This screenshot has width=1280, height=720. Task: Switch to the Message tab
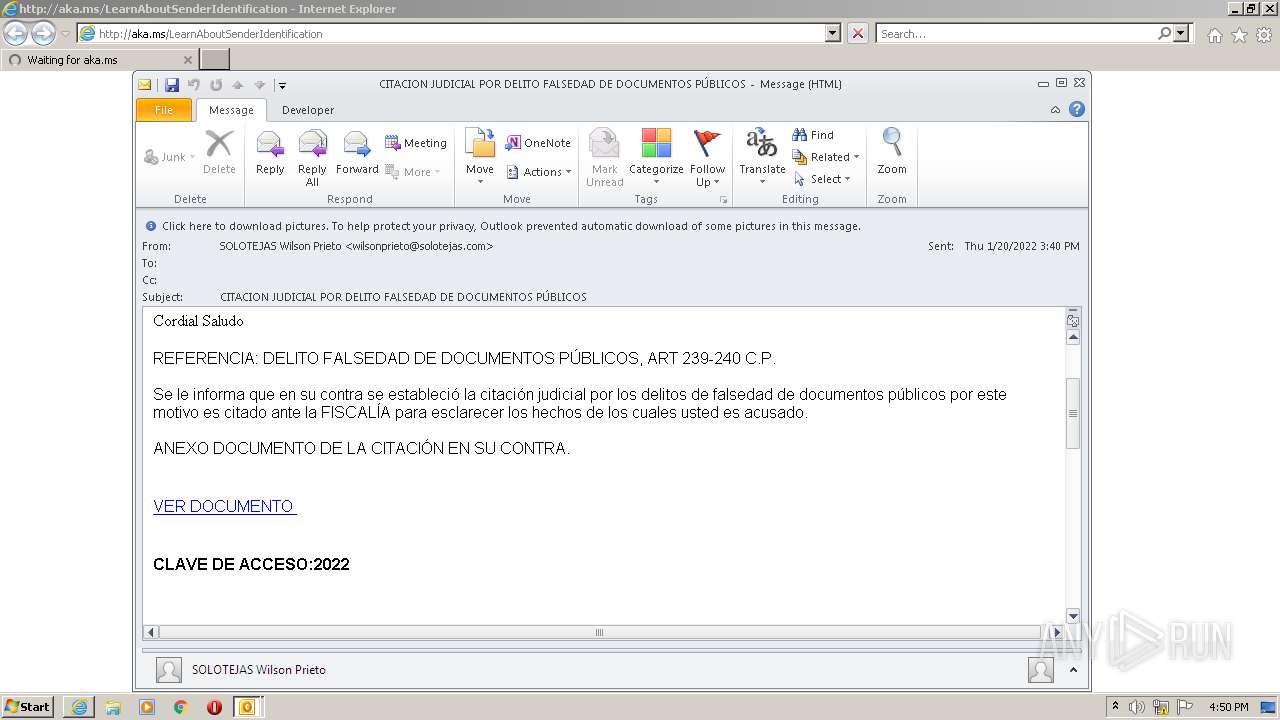coord(231,110)
